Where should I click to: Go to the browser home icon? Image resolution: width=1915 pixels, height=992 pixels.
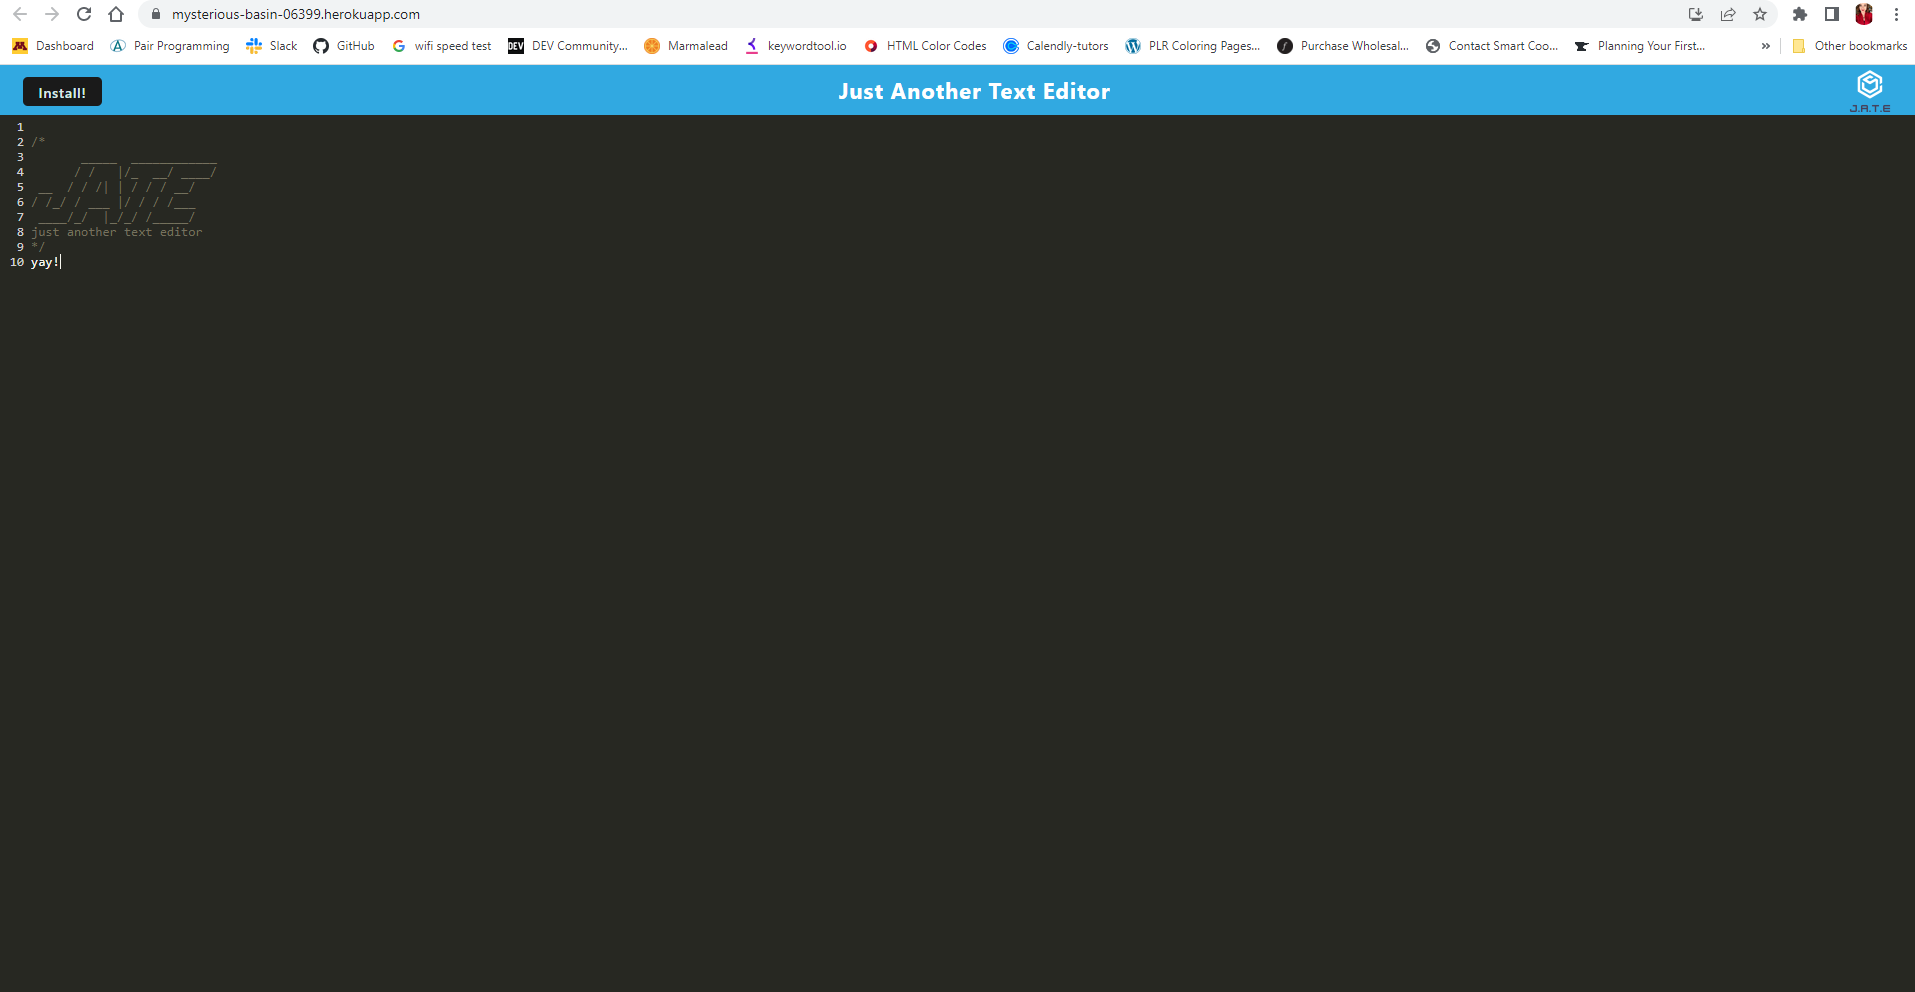pyautogui.click(x=116, y=14)
